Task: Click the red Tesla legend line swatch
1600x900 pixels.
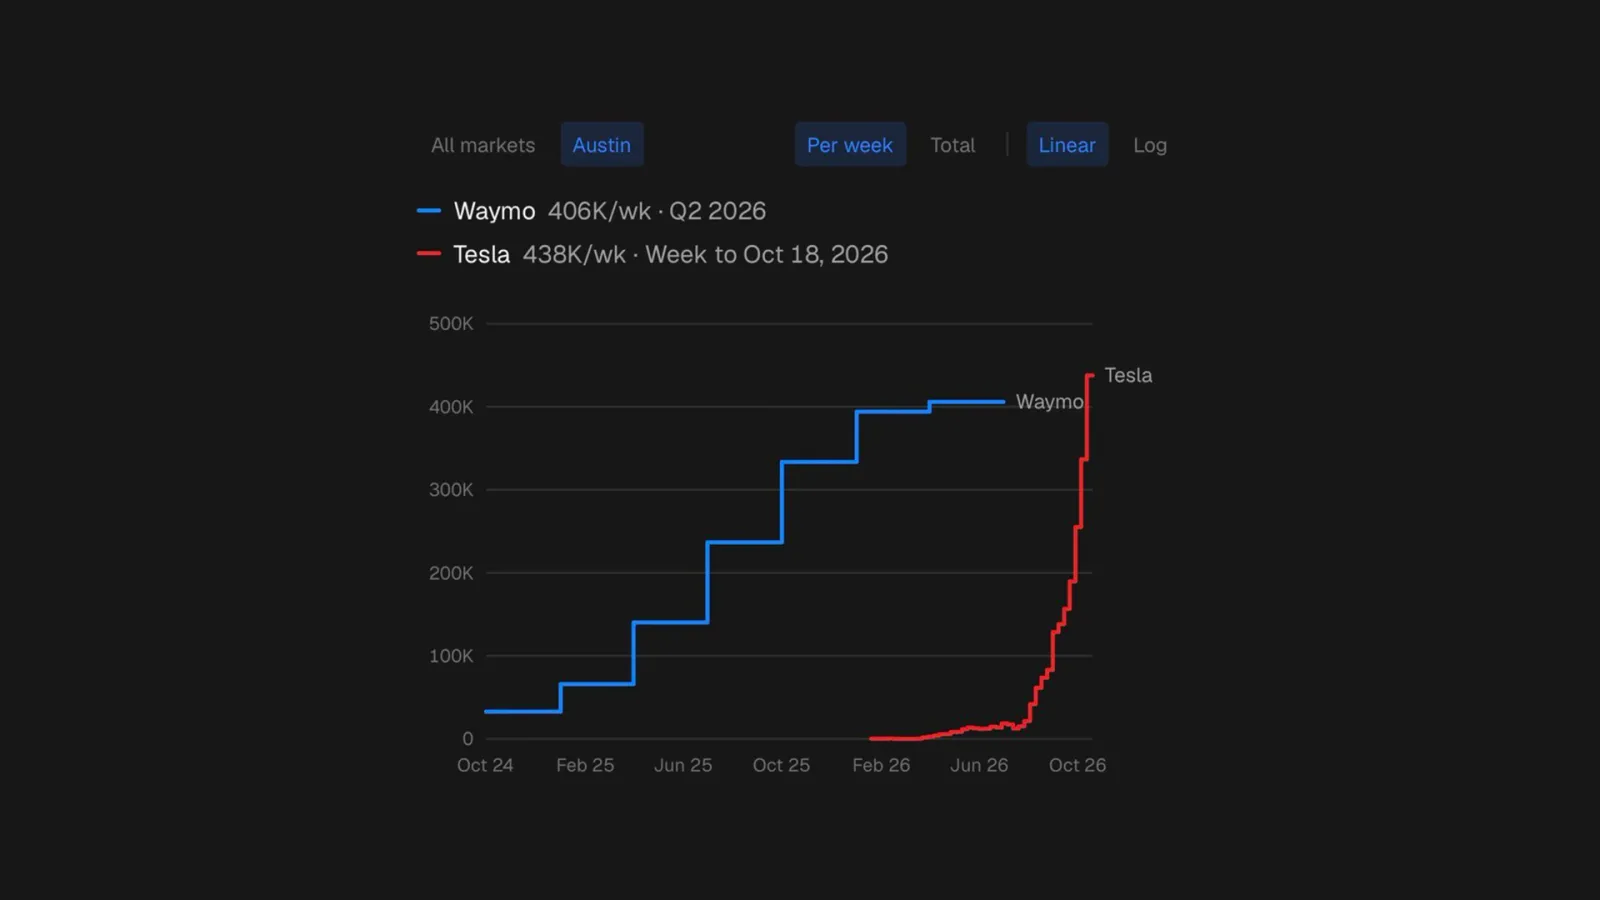Action: 429,254
